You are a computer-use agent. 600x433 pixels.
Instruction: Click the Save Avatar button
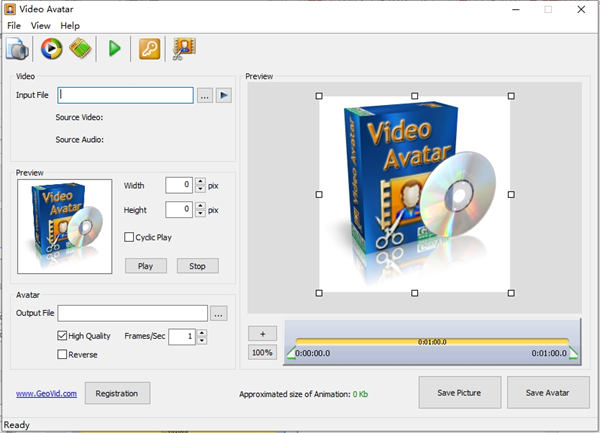(x=548, y=393)
